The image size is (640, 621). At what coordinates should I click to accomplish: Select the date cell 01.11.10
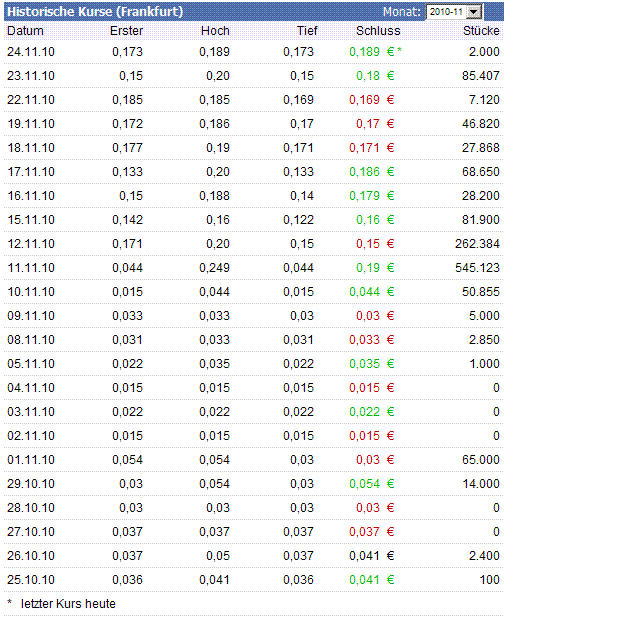[31, 459]
